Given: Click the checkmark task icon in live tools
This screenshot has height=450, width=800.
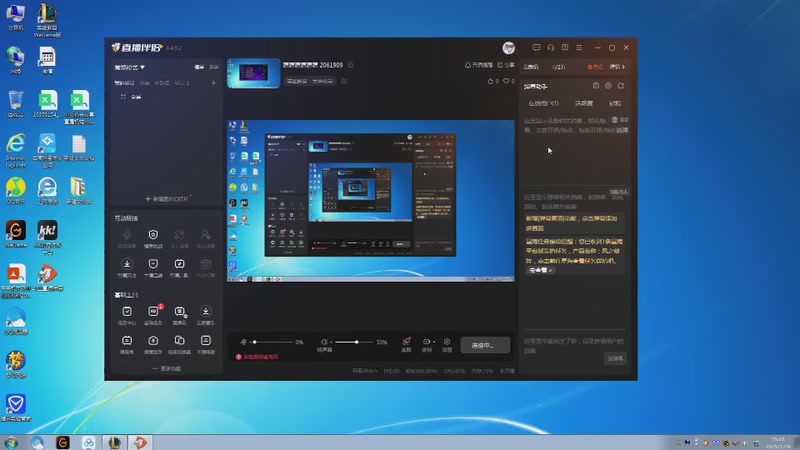Looking at the screenshot, I should [x=127, y=311].
